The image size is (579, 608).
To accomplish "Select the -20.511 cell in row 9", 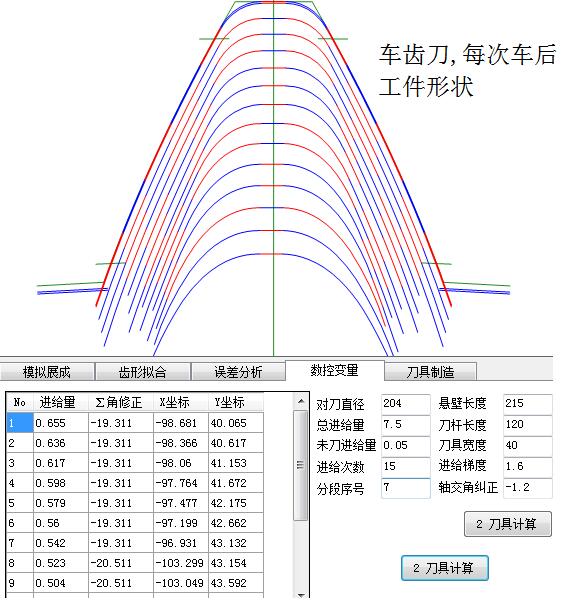I will point(121,583).
